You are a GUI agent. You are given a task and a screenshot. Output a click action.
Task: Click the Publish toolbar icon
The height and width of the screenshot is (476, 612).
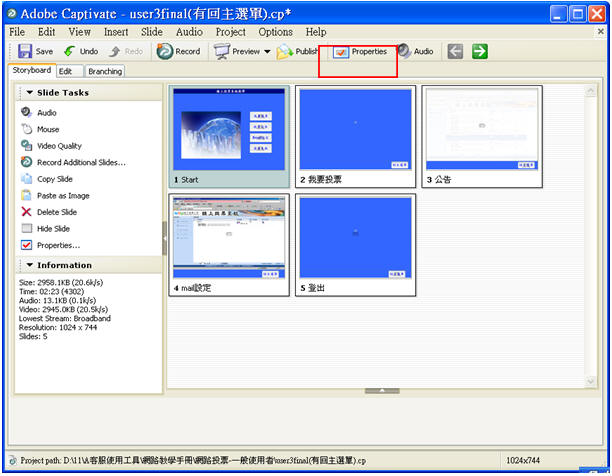285,51
